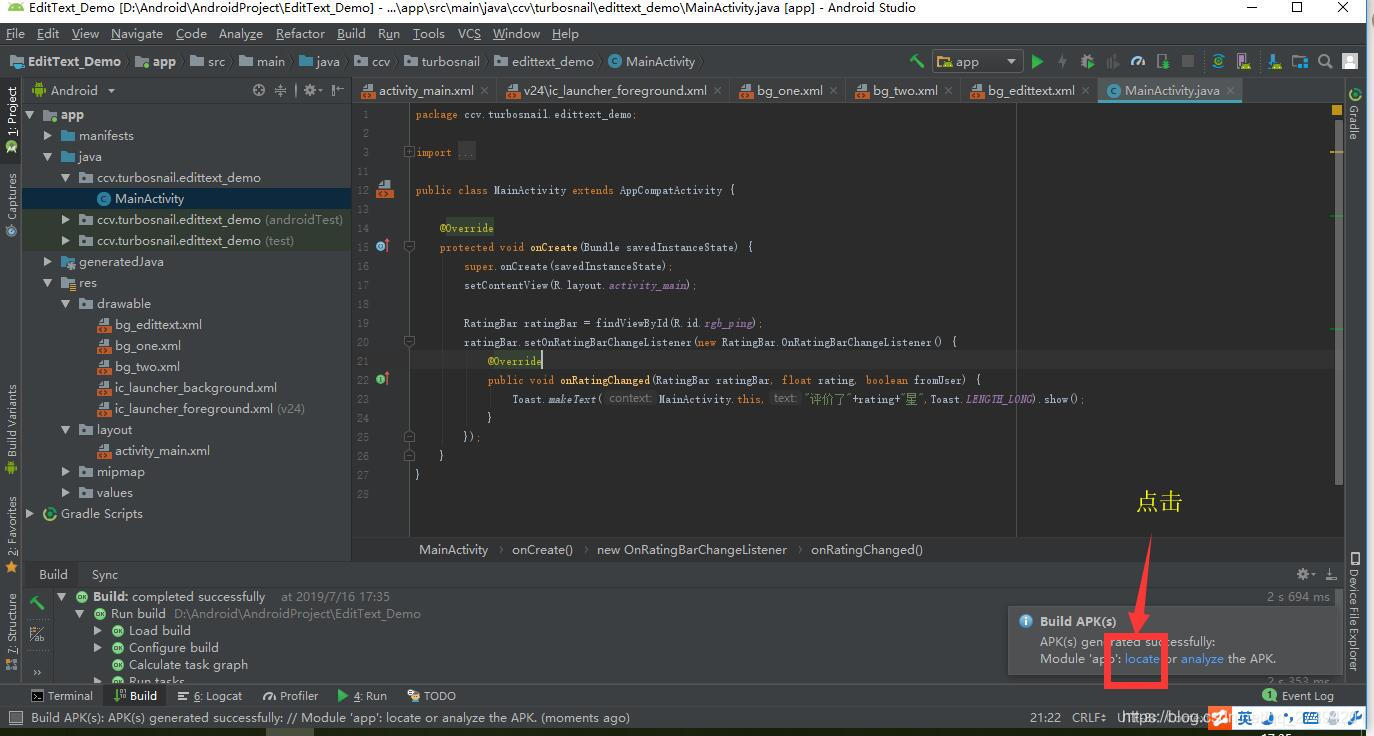Viewport: 1374px width, 736px height.
Task: Open the Event Log
Action: (1298, 696)
